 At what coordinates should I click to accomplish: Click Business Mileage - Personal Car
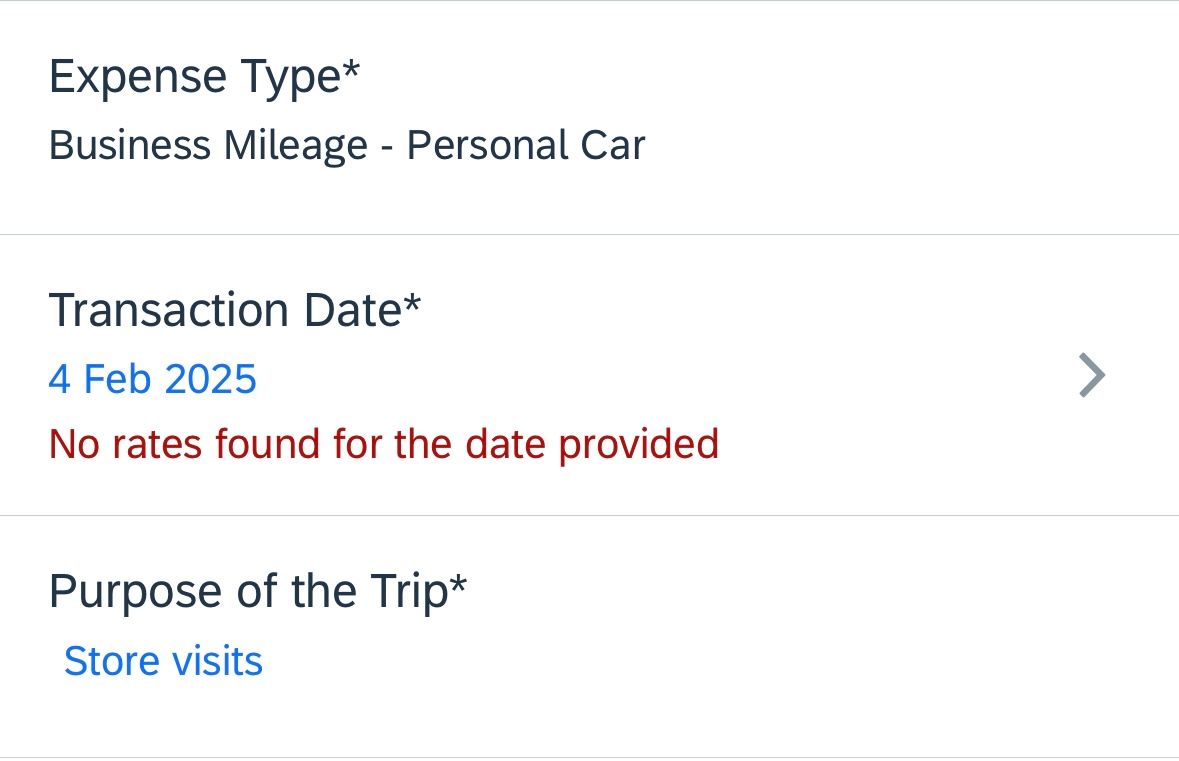tap(347, 145)
